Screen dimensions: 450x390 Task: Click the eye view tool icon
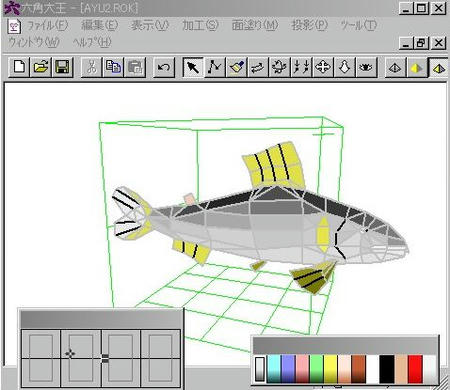coord(366,67)
